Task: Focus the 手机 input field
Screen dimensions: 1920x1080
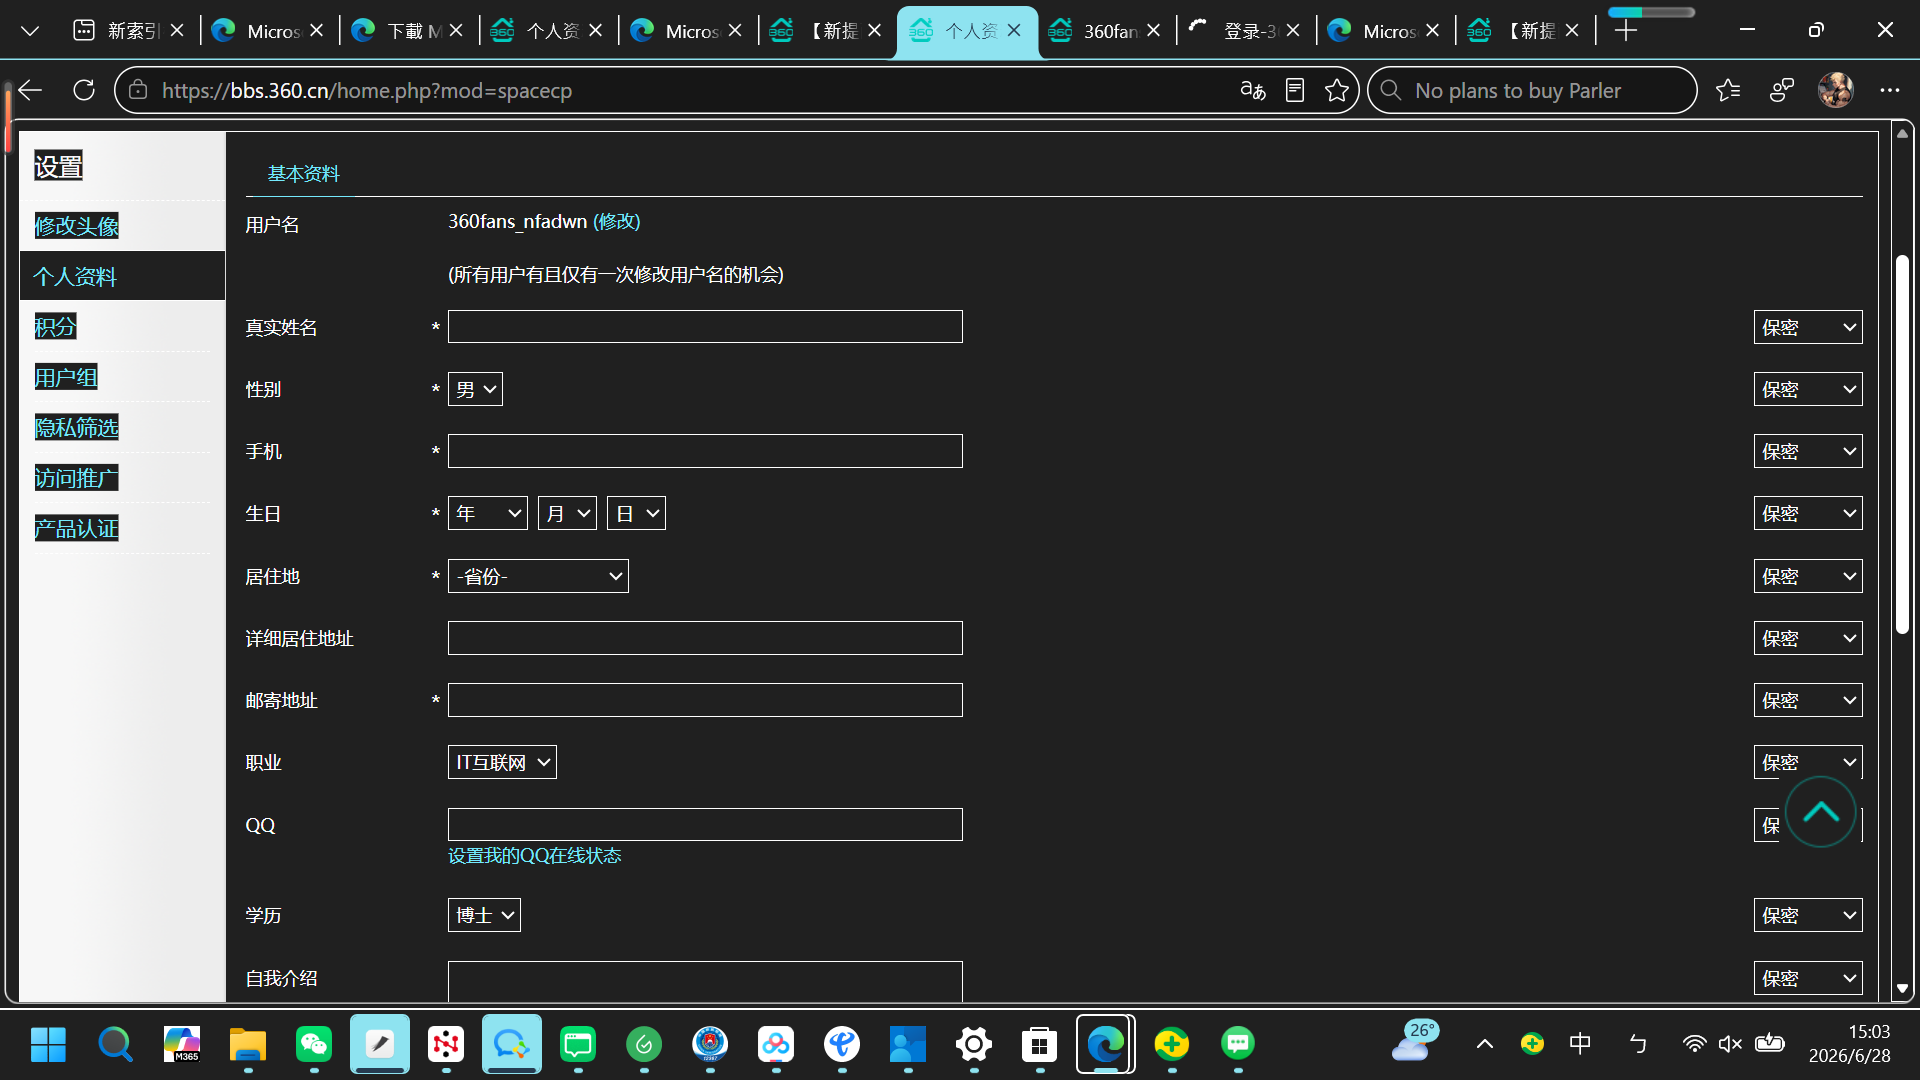Action: (x=705, y=451)
